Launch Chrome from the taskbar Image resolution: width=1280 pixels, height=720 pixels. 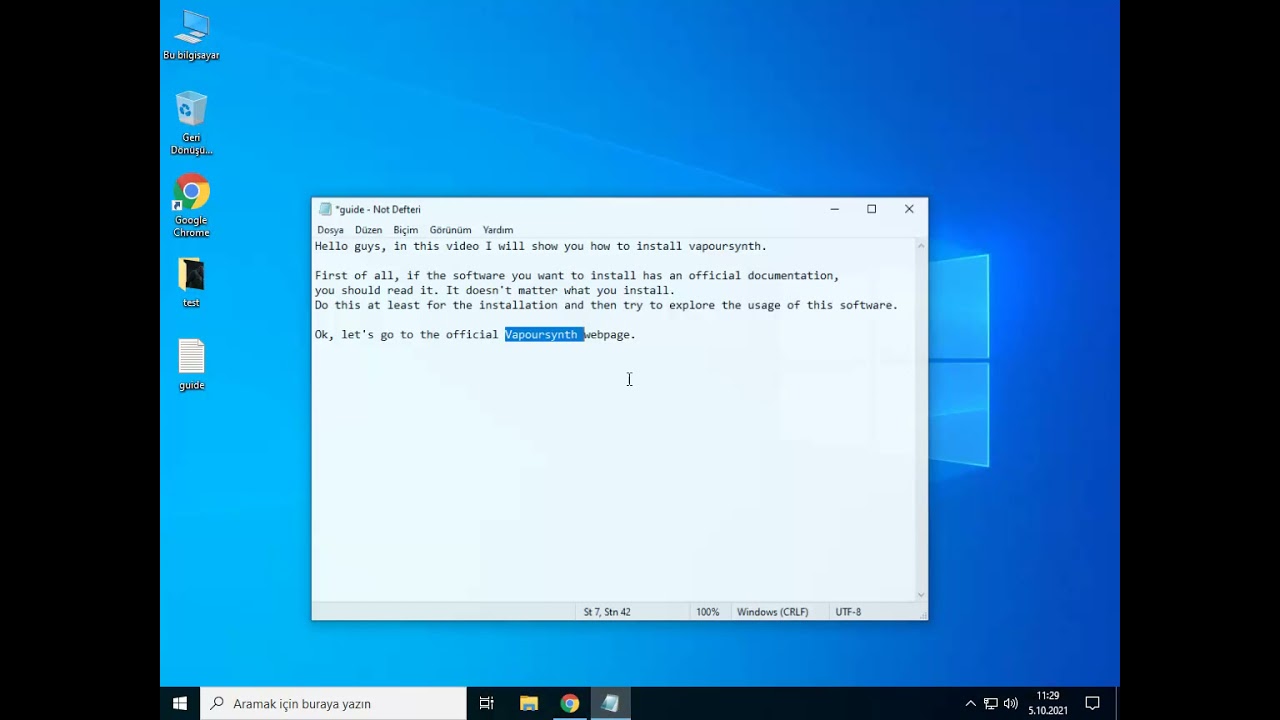(x=569, y=703)
